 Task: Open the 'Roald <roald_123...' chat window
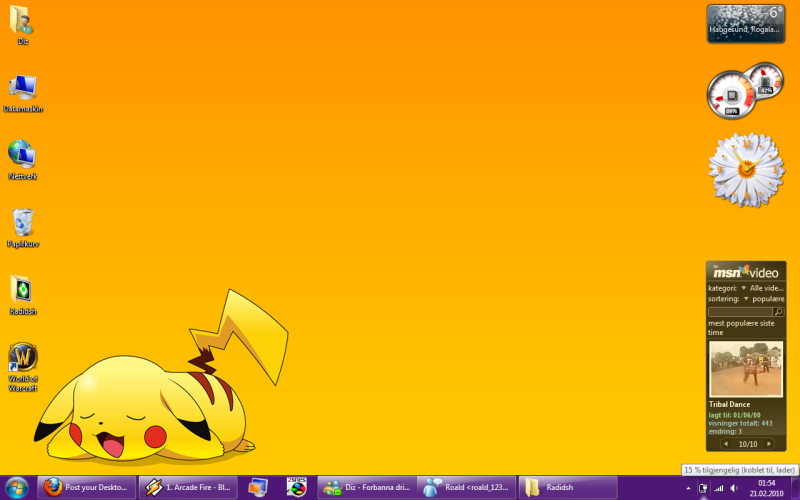[467, 488]
